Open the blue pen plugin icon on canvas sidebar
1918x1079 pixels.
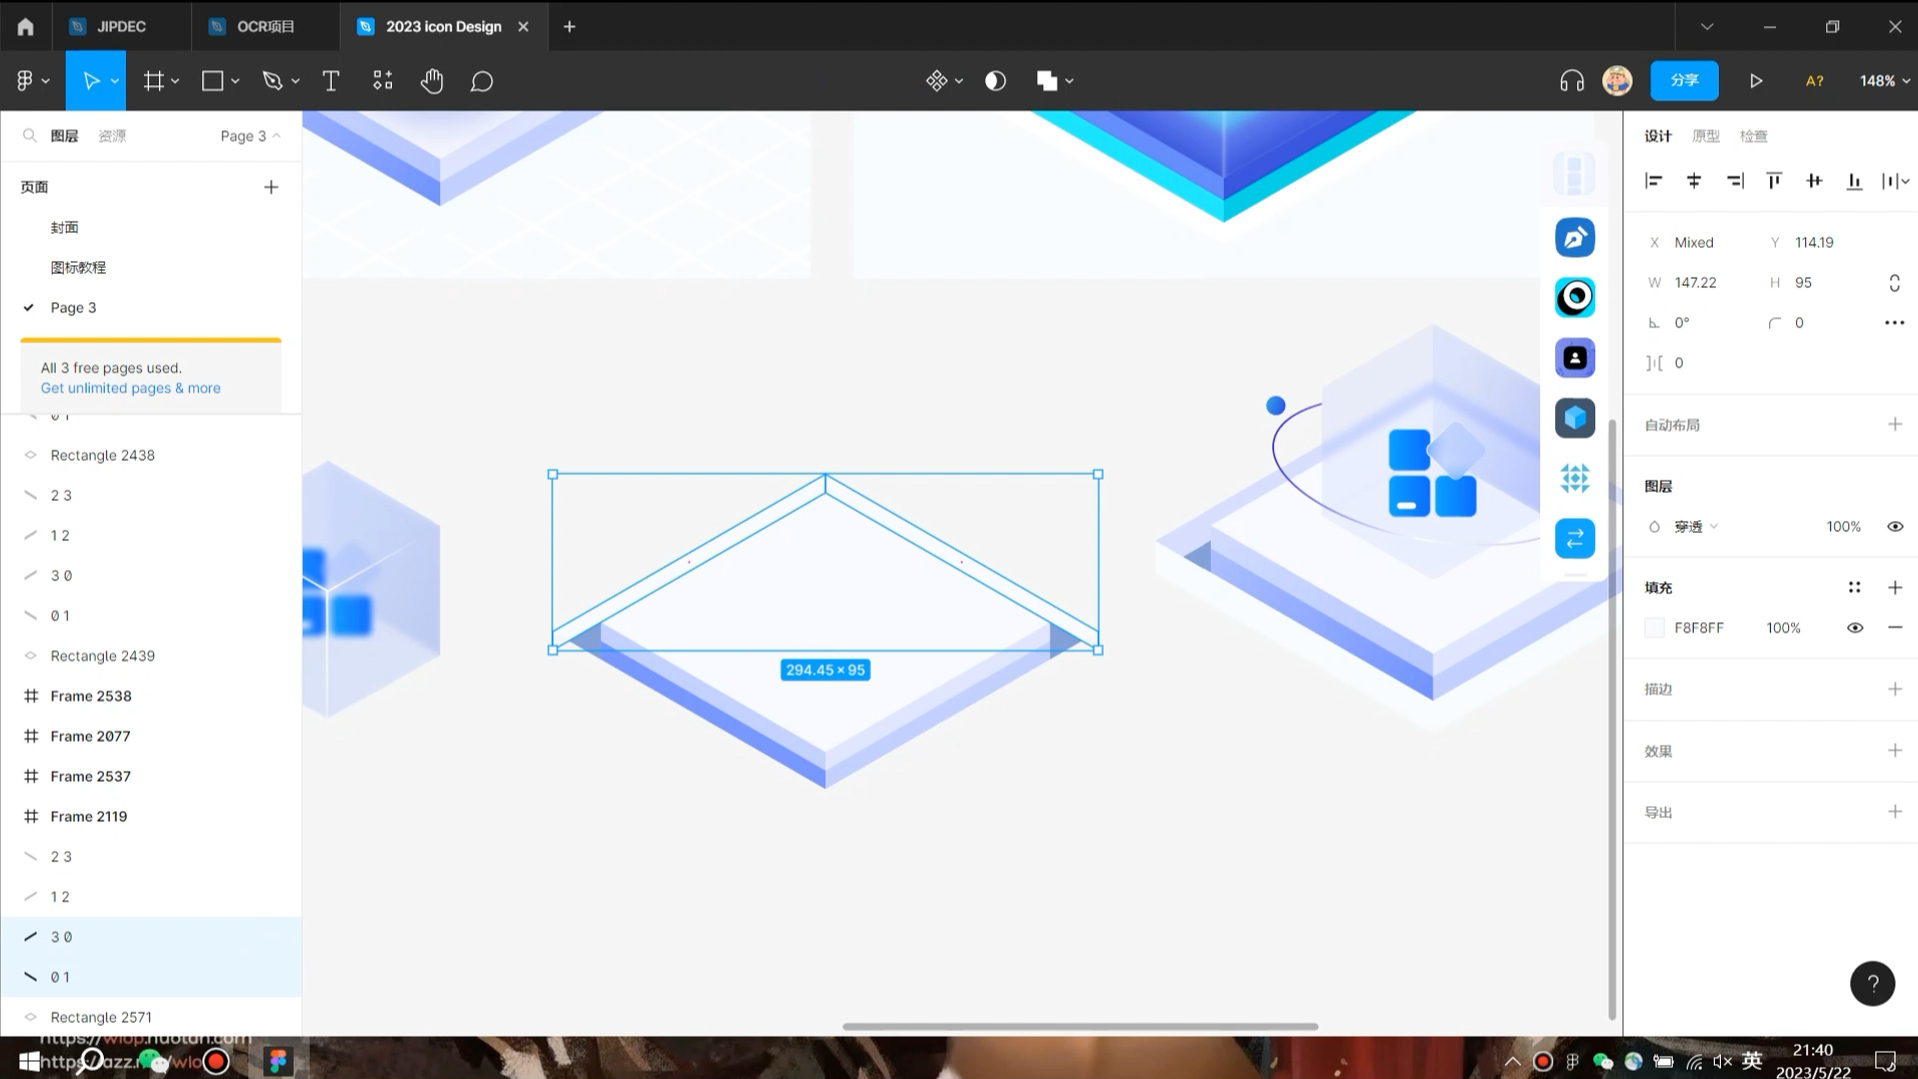(1574, 237)
